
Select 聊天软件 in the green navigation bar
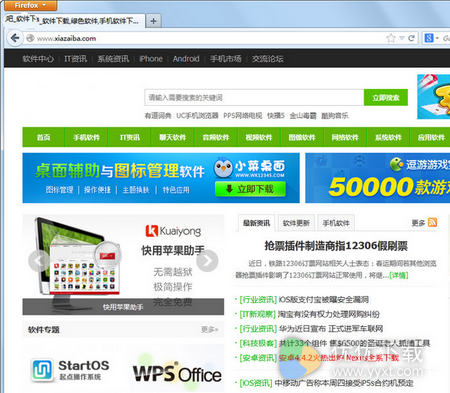(x=173, y=137)
